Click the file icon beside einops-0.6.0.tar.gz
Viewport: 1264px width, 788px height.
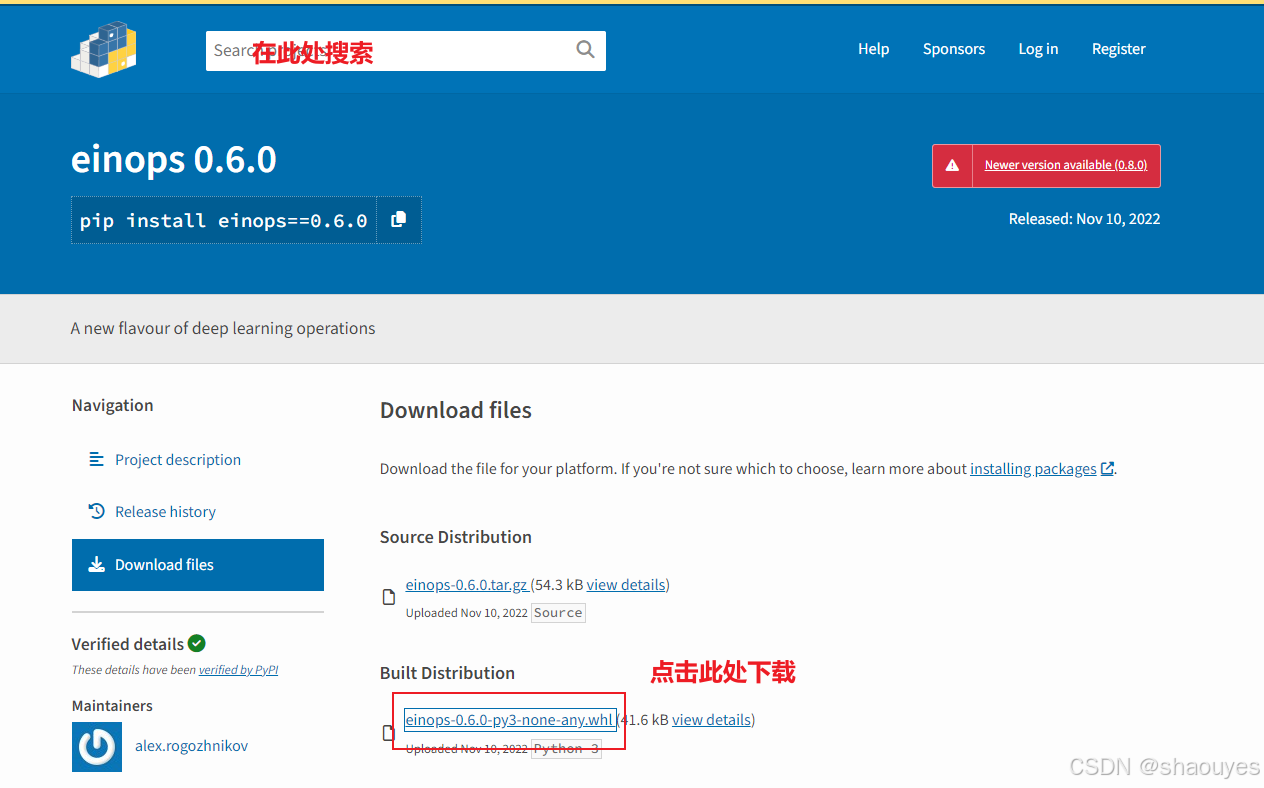[389, 598]
